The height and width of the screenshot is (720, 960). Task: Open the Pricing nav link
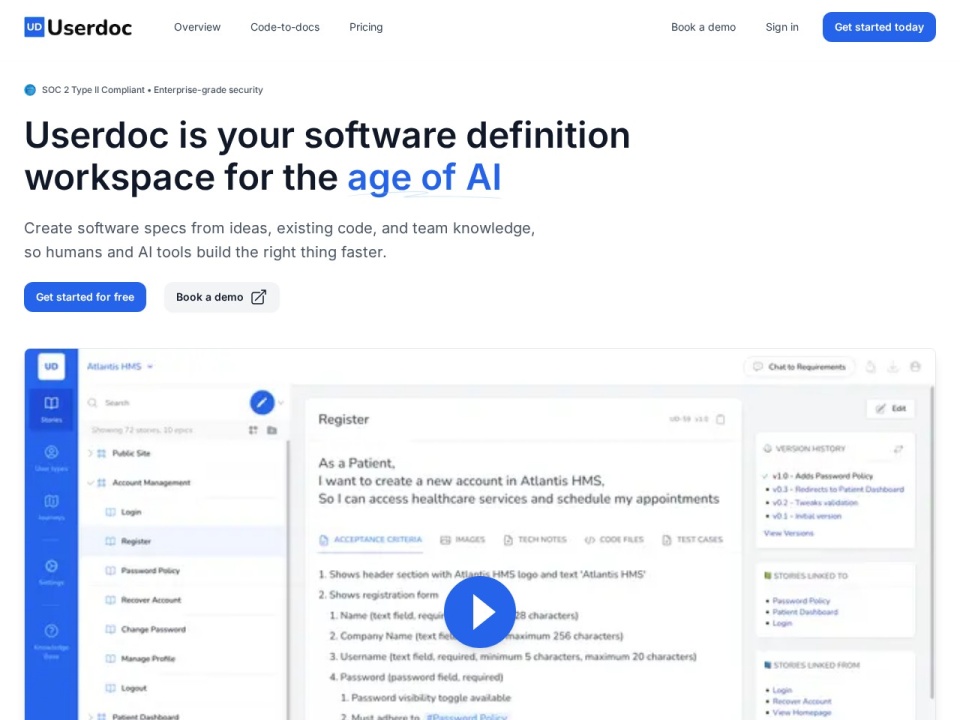(x=366, y=27)
